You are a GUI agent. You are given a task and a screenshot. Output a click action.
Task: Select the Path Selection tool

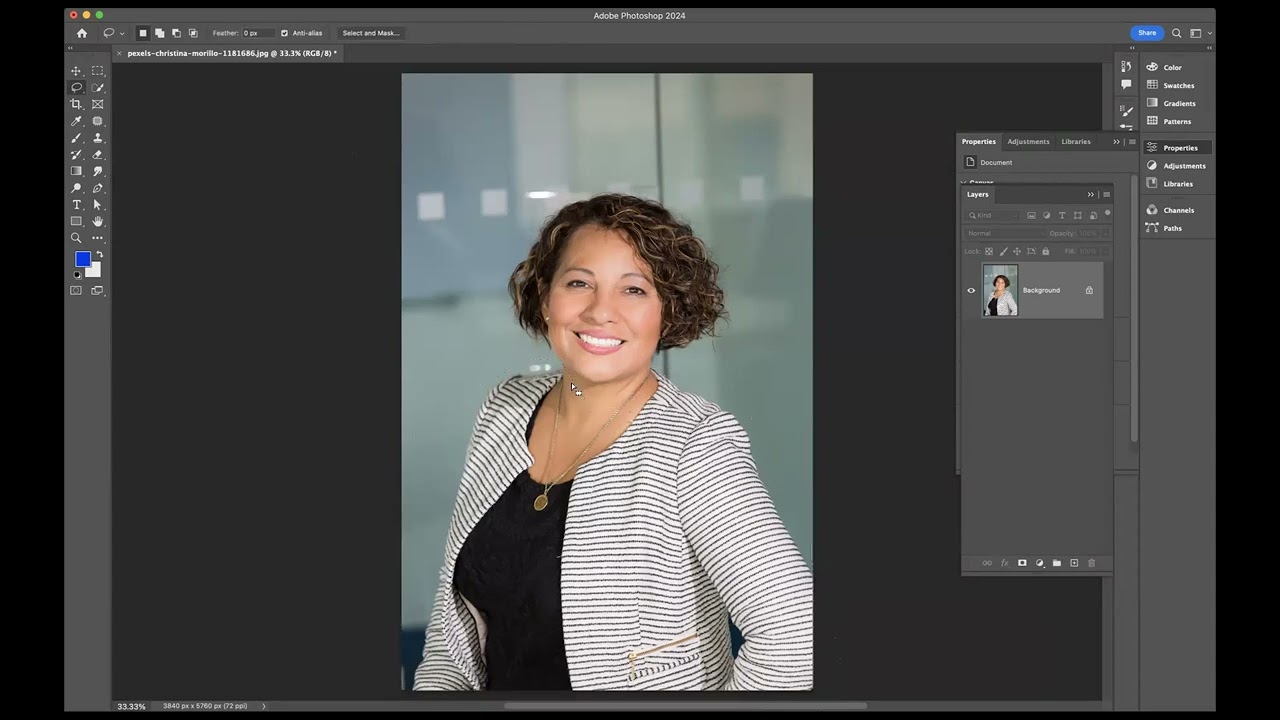98,205
